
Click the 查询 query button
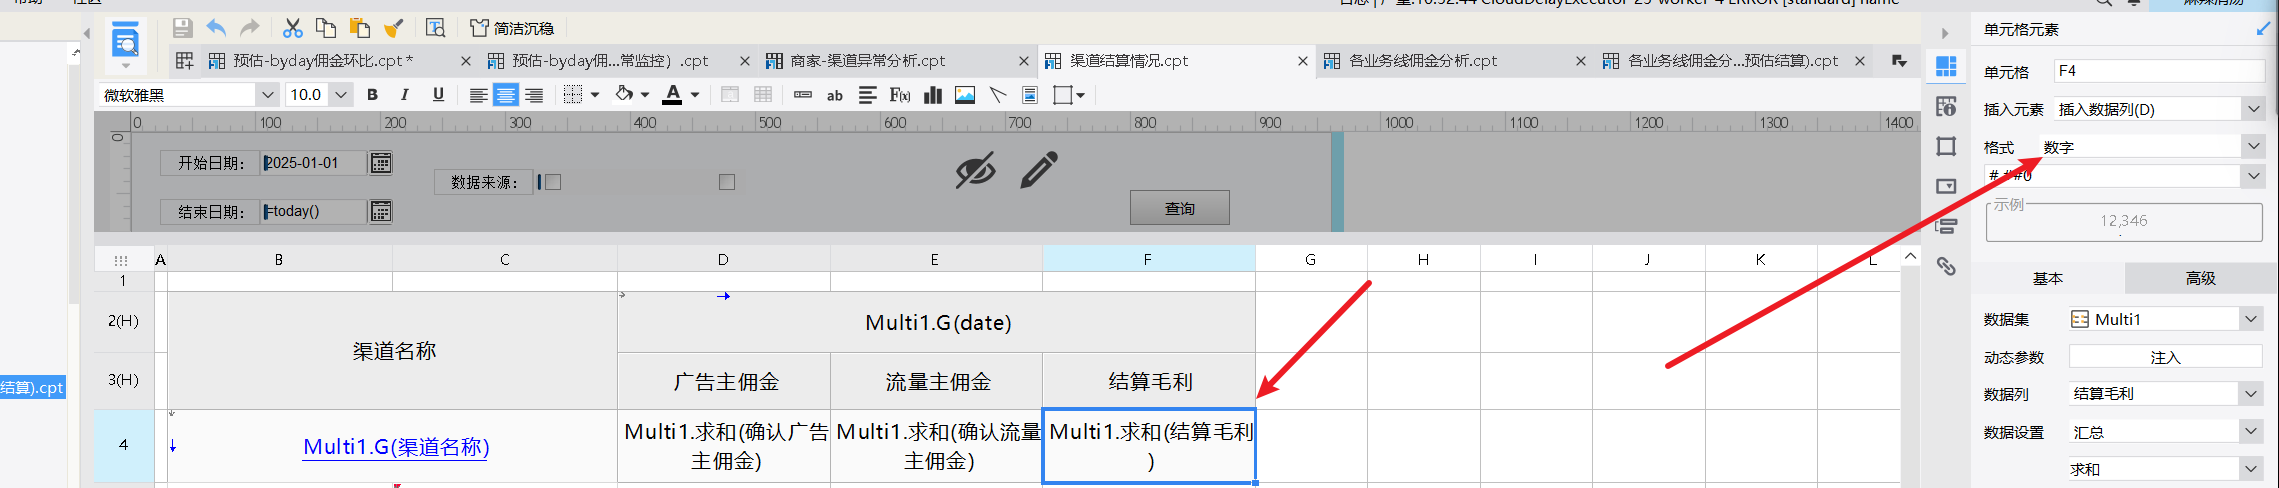[1180, 208]
